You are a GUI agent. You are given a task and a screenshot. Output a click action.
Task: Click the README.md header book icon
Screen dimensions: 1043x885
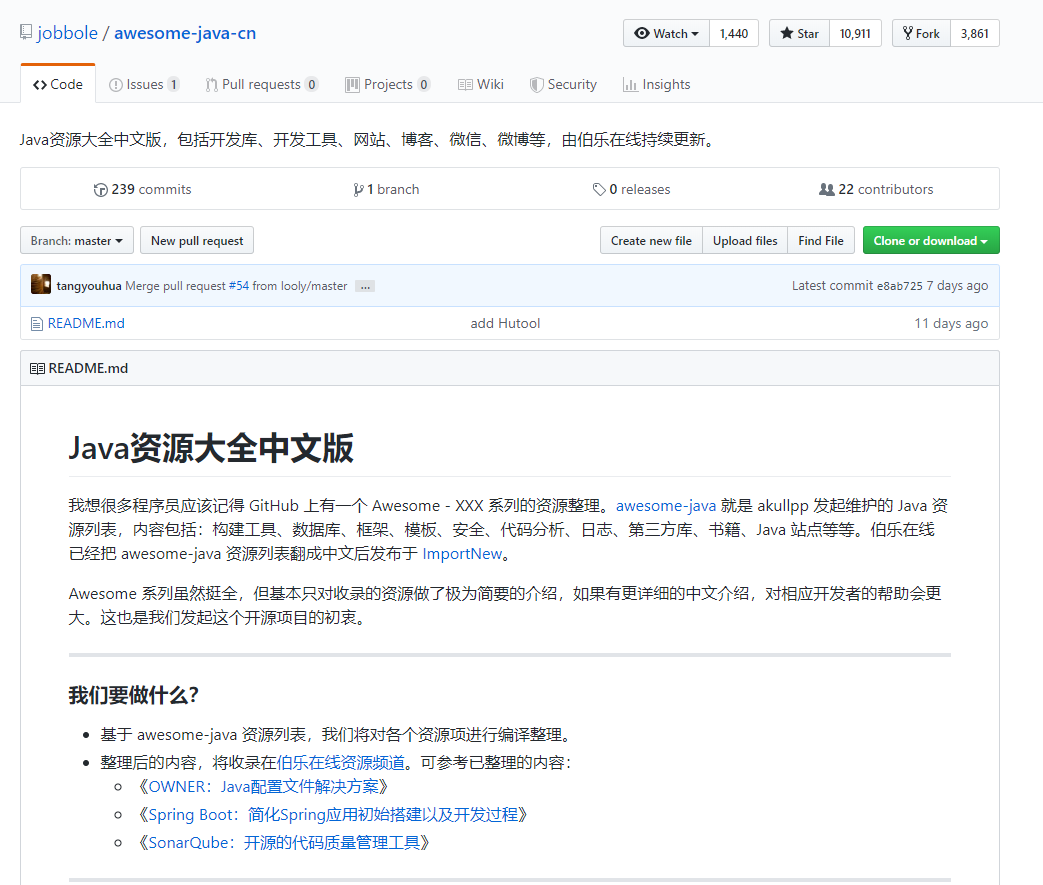pos(37,369)
